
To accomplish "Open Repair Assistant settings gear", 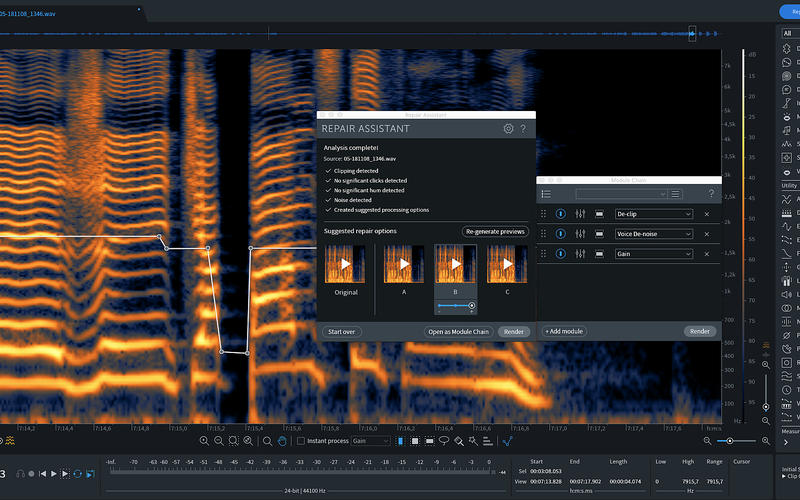I will click(x=508, y=129).
